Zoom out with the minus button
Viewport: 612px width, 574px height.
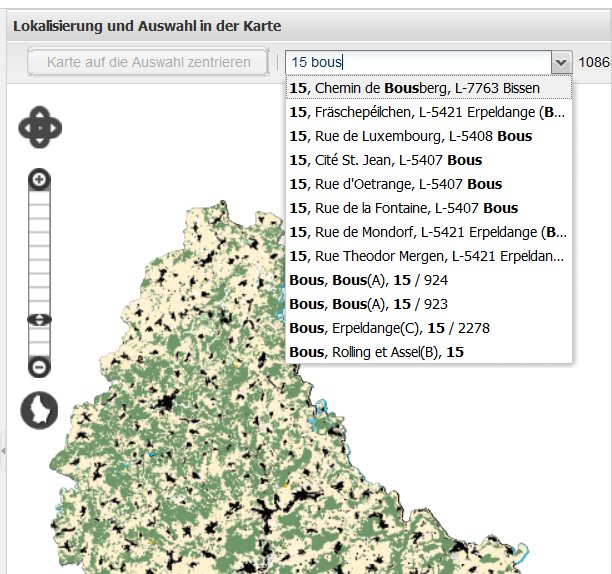(39, 367)
